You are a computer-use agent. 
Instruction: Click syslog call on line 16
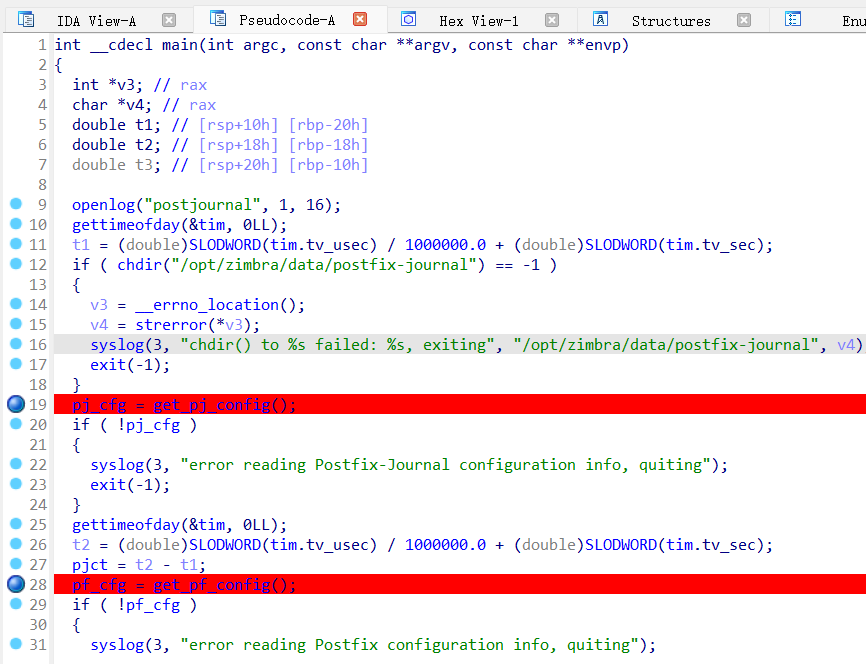117,345
